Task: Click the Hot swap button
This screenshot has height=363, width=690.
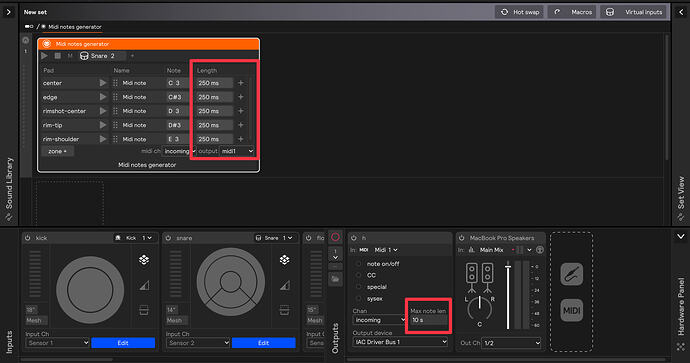Action: (x=519, y=12)
